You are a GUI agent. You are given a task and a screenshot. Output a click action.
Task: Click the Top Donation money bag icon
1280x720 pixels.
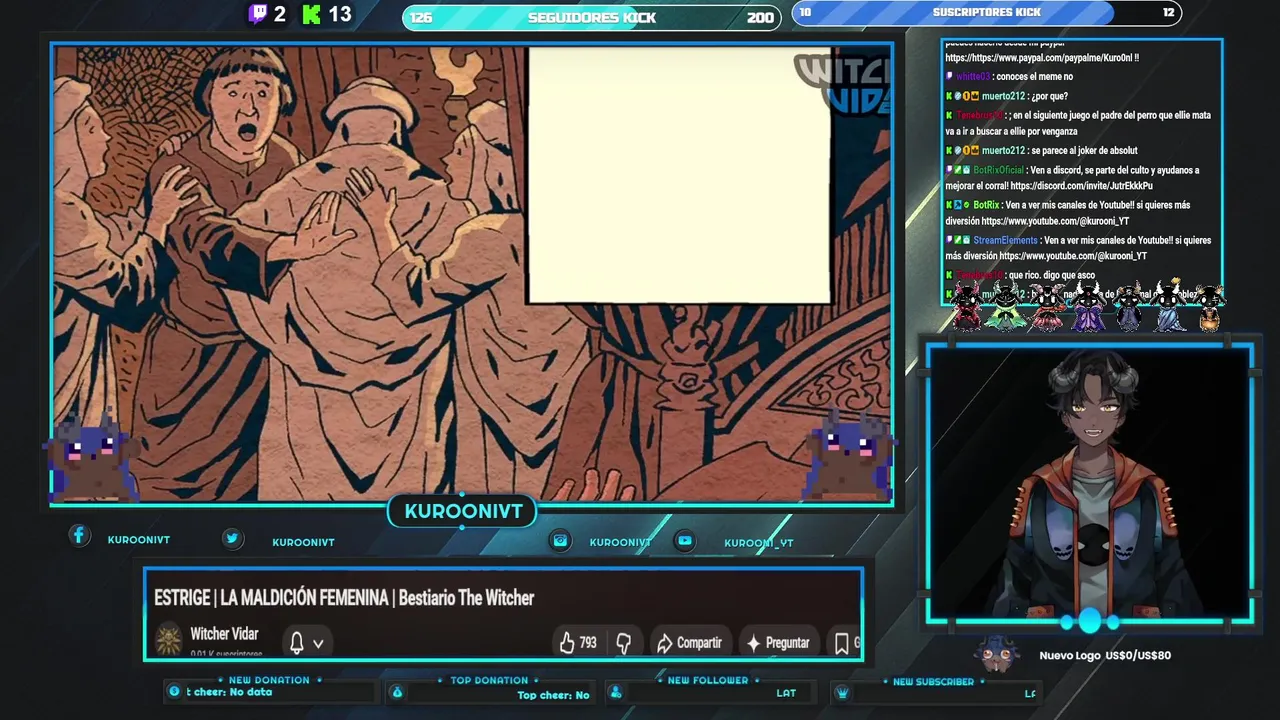pos(397,692)
